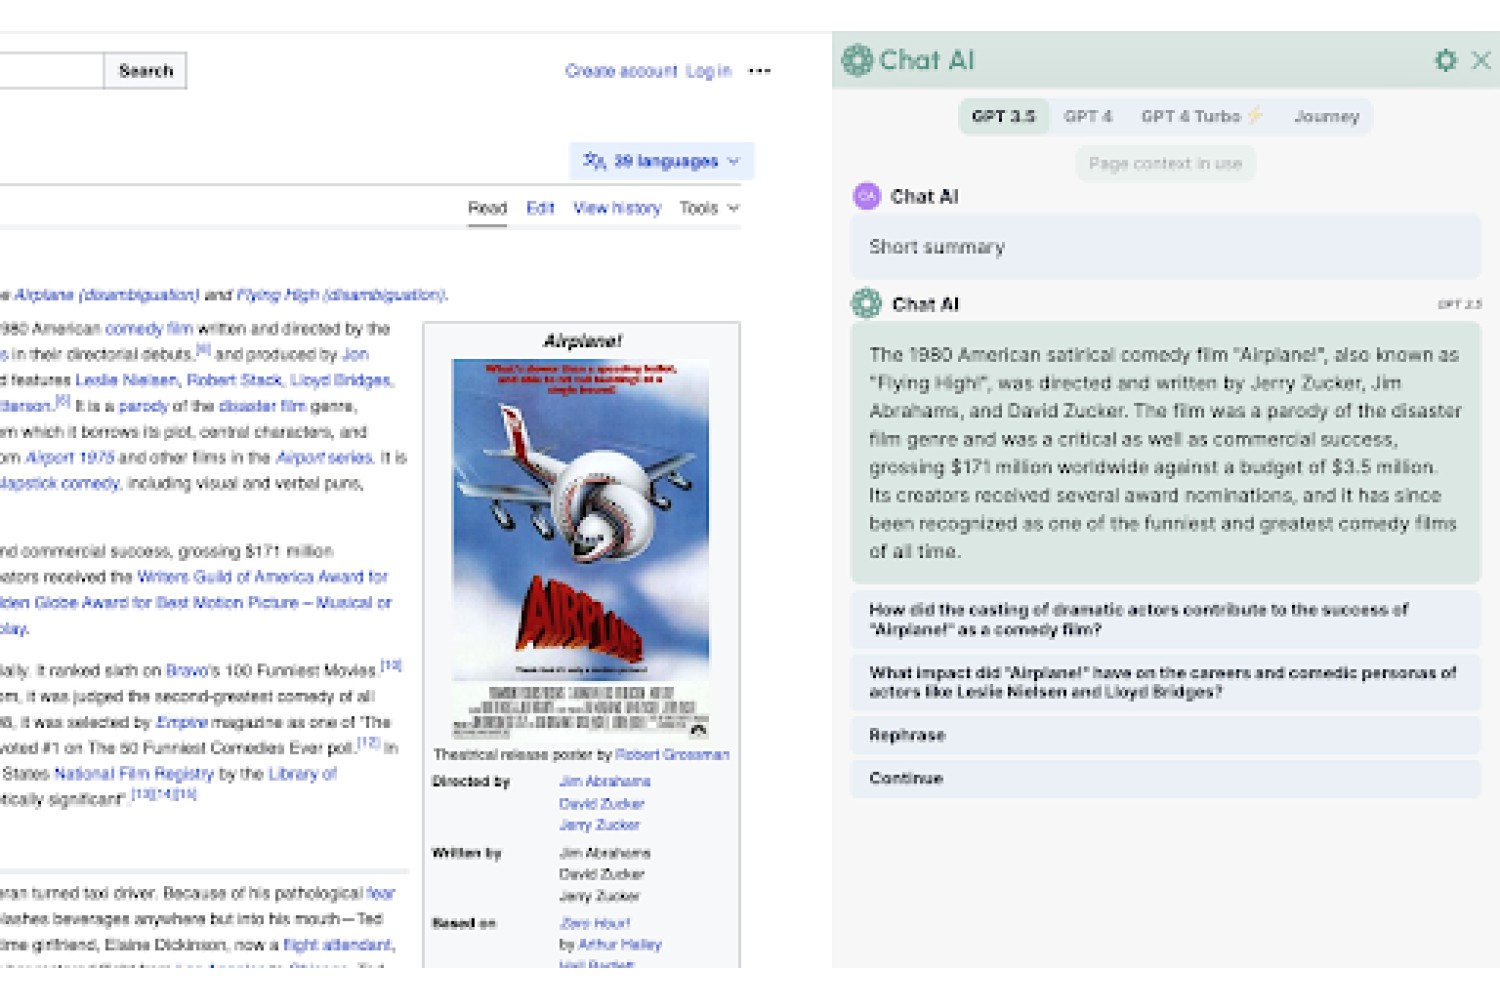The width and height of the screenshot is (1500, 1000).
Task: Click the Log in link
Action: pos(709,71)
